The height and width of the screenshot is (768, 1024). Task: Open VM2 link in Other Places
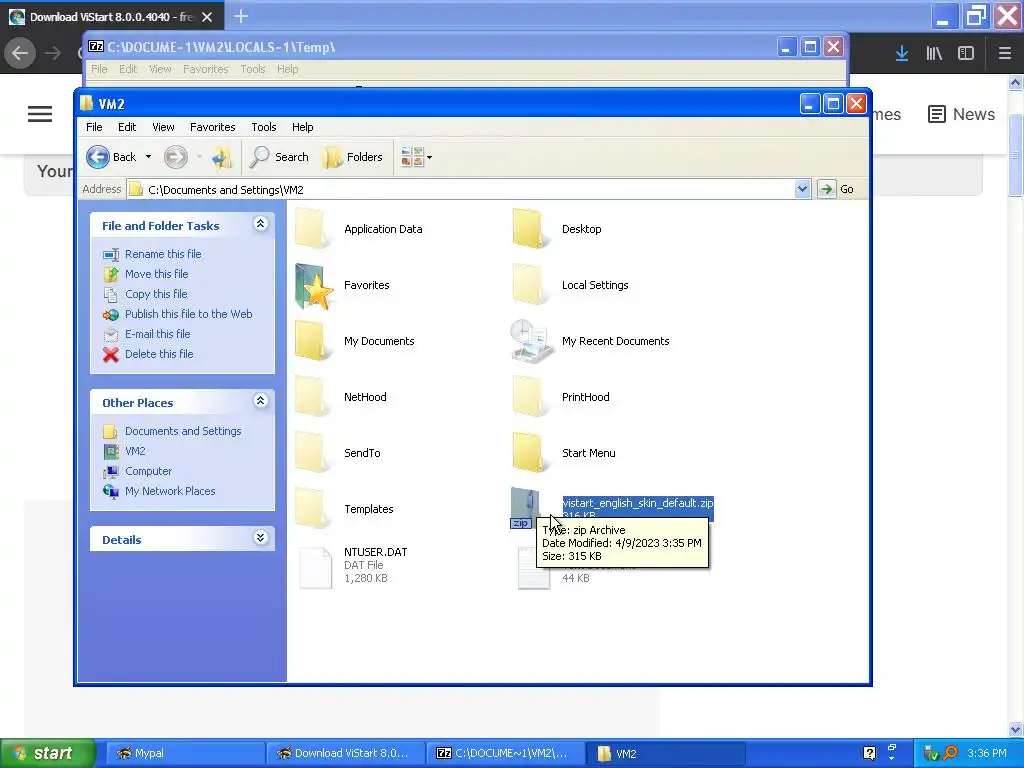point(135,451)
